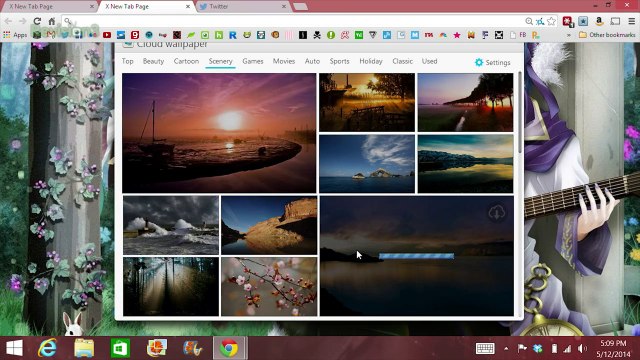Open Cloud wallpaper Settings
This screenshot has height=360, width=640.
(x=493, y=62)
